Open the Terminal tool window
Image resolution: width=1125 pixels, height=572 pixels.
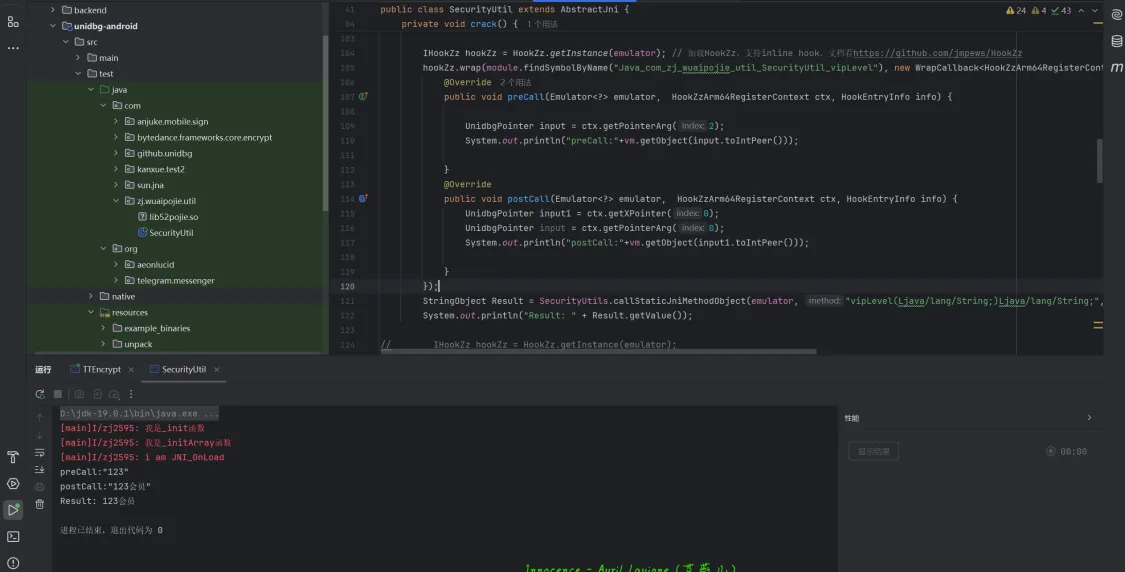(13, 536)
